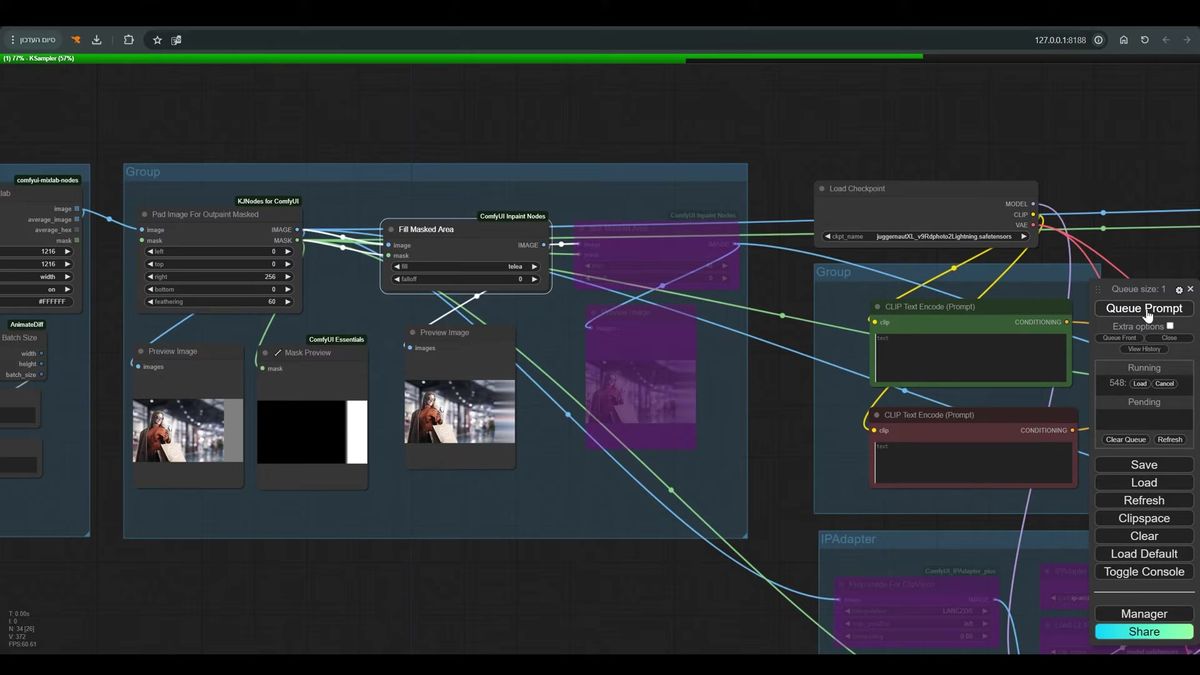Viewport: 1200px width, 675px height.
Task: Choose previous ckpt_name checkpoint model
Action: pos(828,236)
